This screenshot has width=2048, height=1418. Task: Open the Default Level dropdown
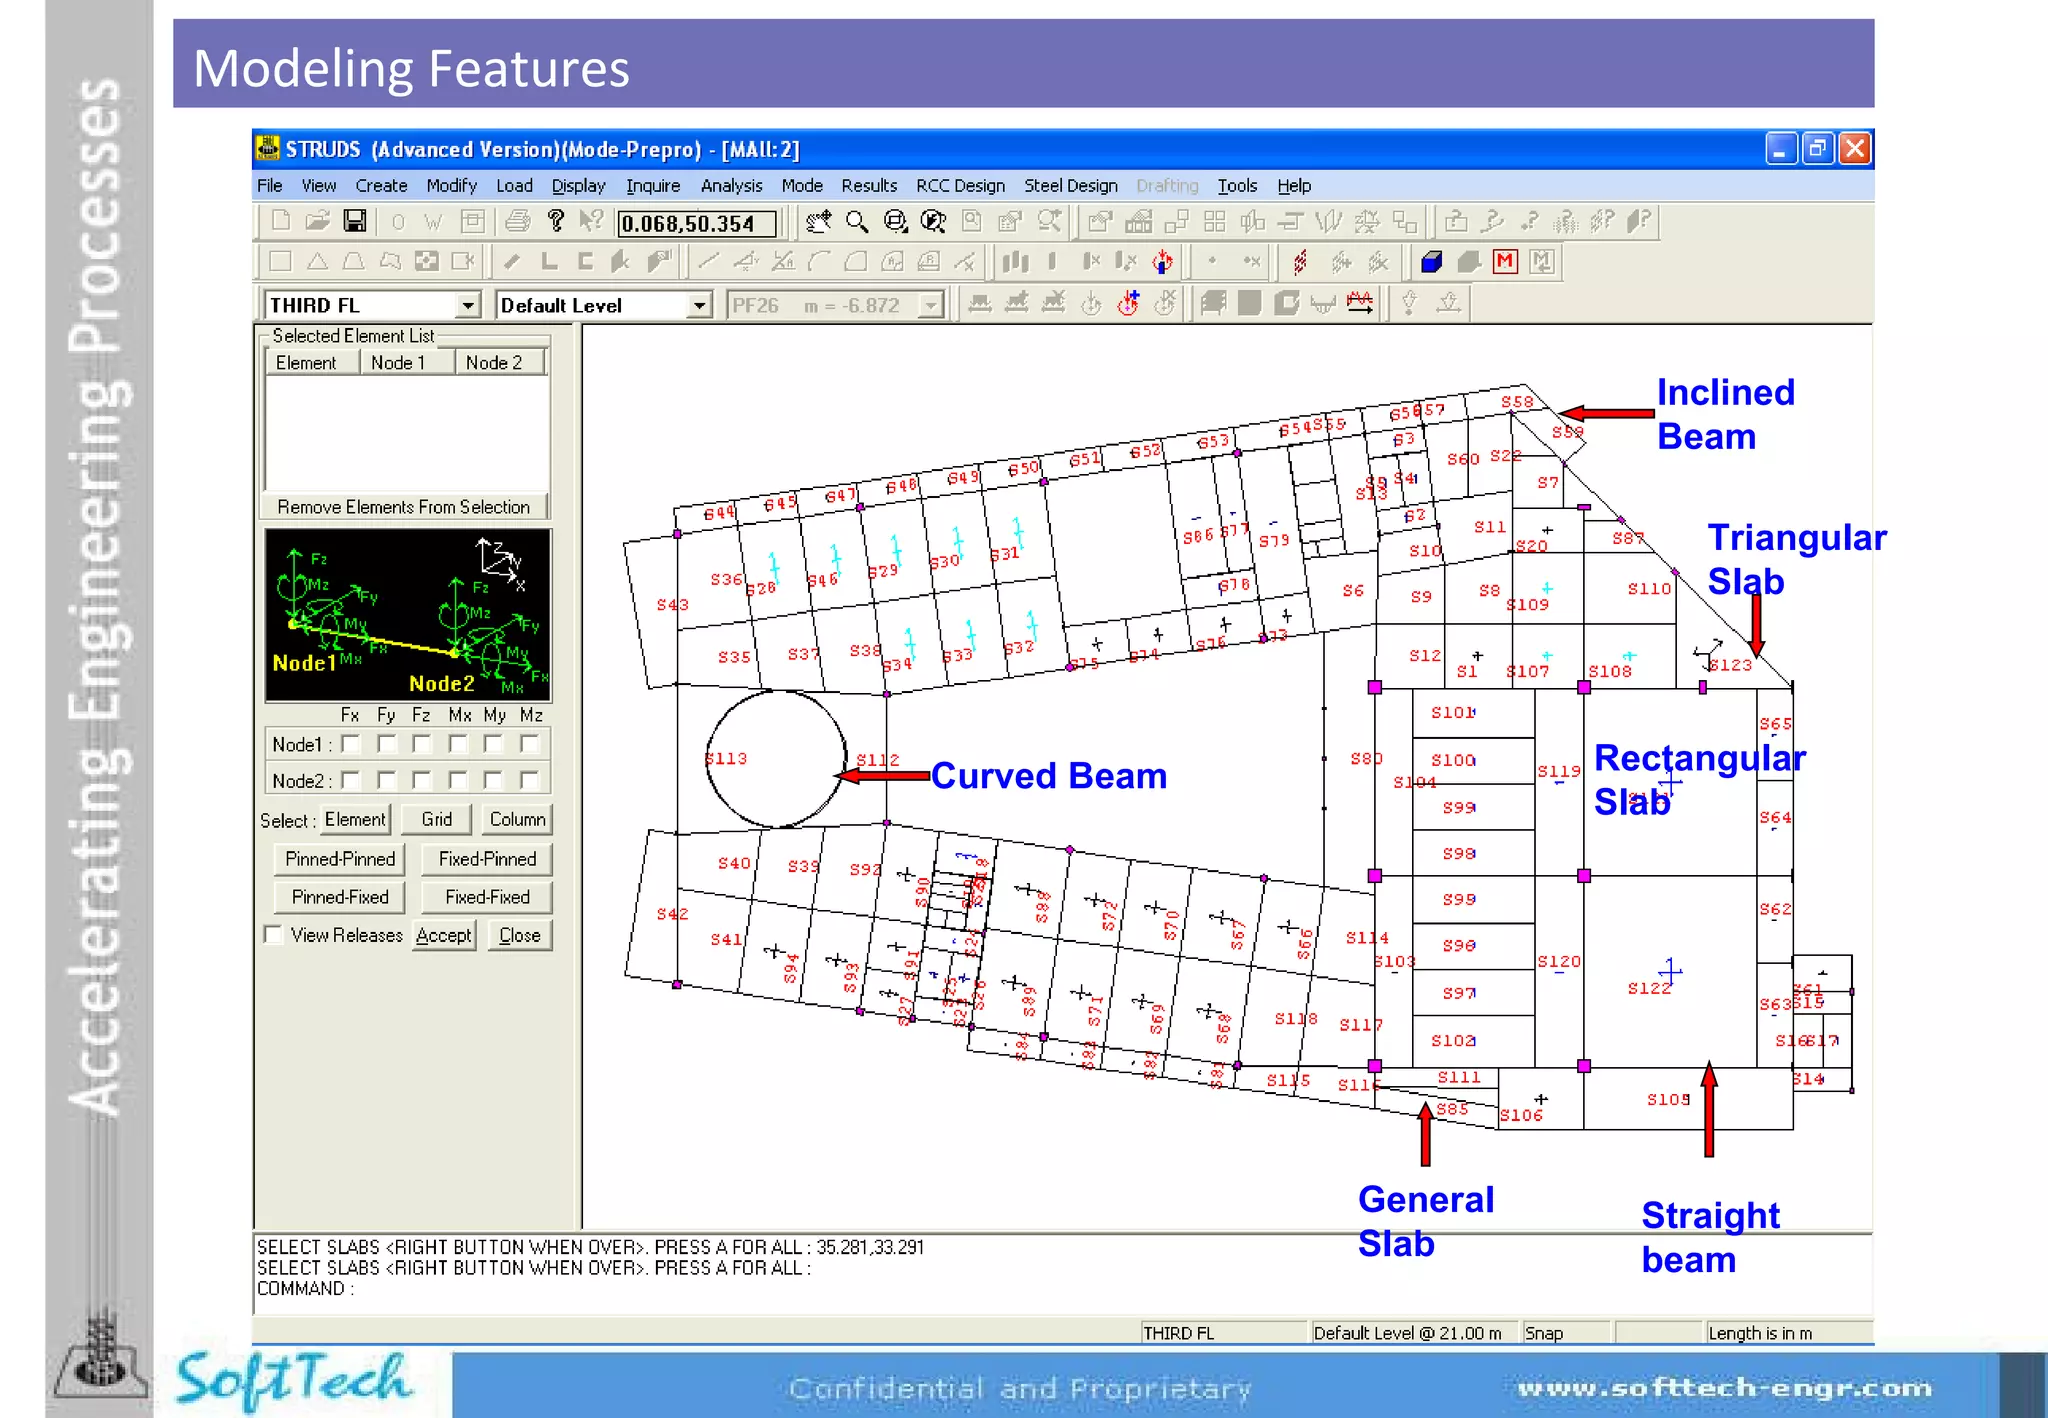click(699, 305)
